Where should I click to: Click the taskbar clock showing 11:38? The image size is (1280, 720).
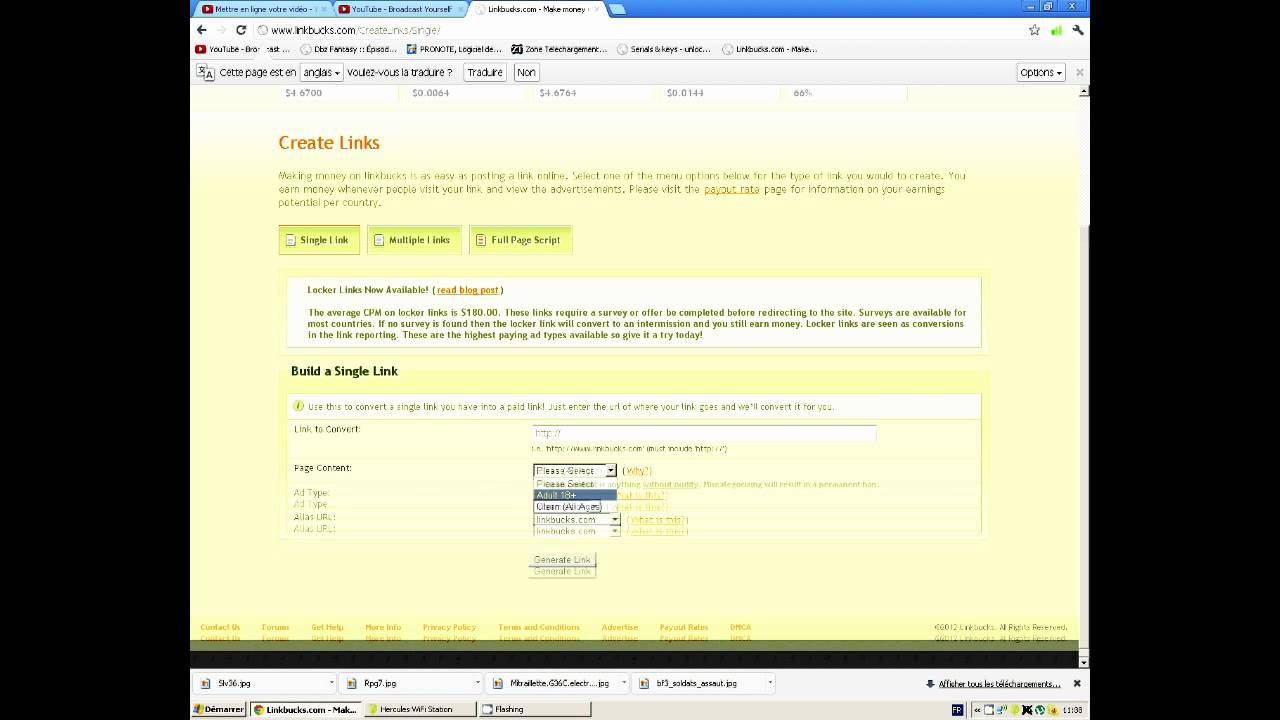pyautogui.click(x=1072, y=710)
